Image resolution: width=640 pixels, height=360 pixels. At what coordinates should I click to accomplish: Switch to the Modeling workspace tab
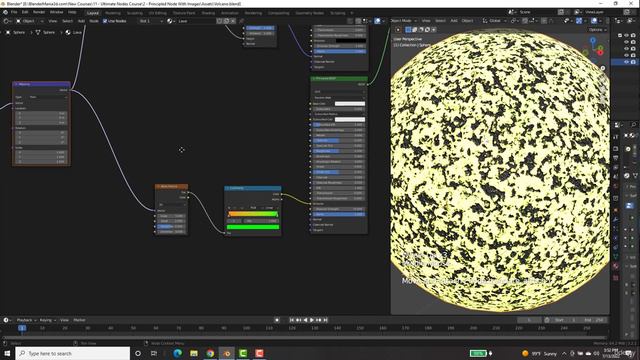[113, 13]
